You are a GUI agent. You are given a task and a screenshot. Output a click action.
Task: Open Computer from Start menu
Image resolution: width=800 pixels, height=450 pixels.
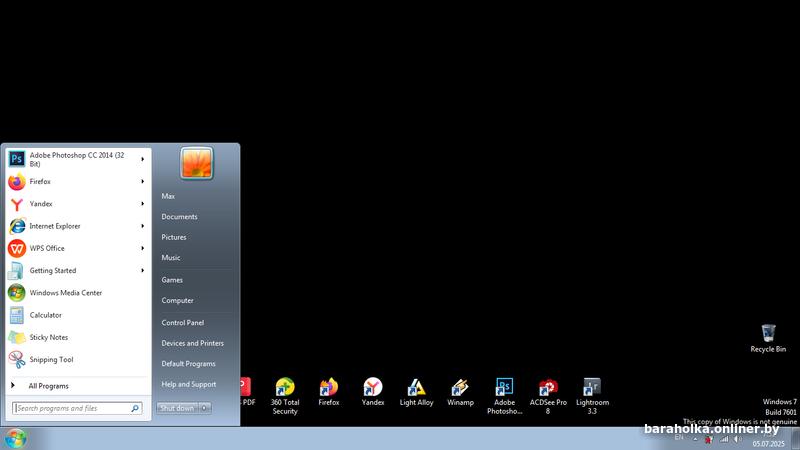177,301
